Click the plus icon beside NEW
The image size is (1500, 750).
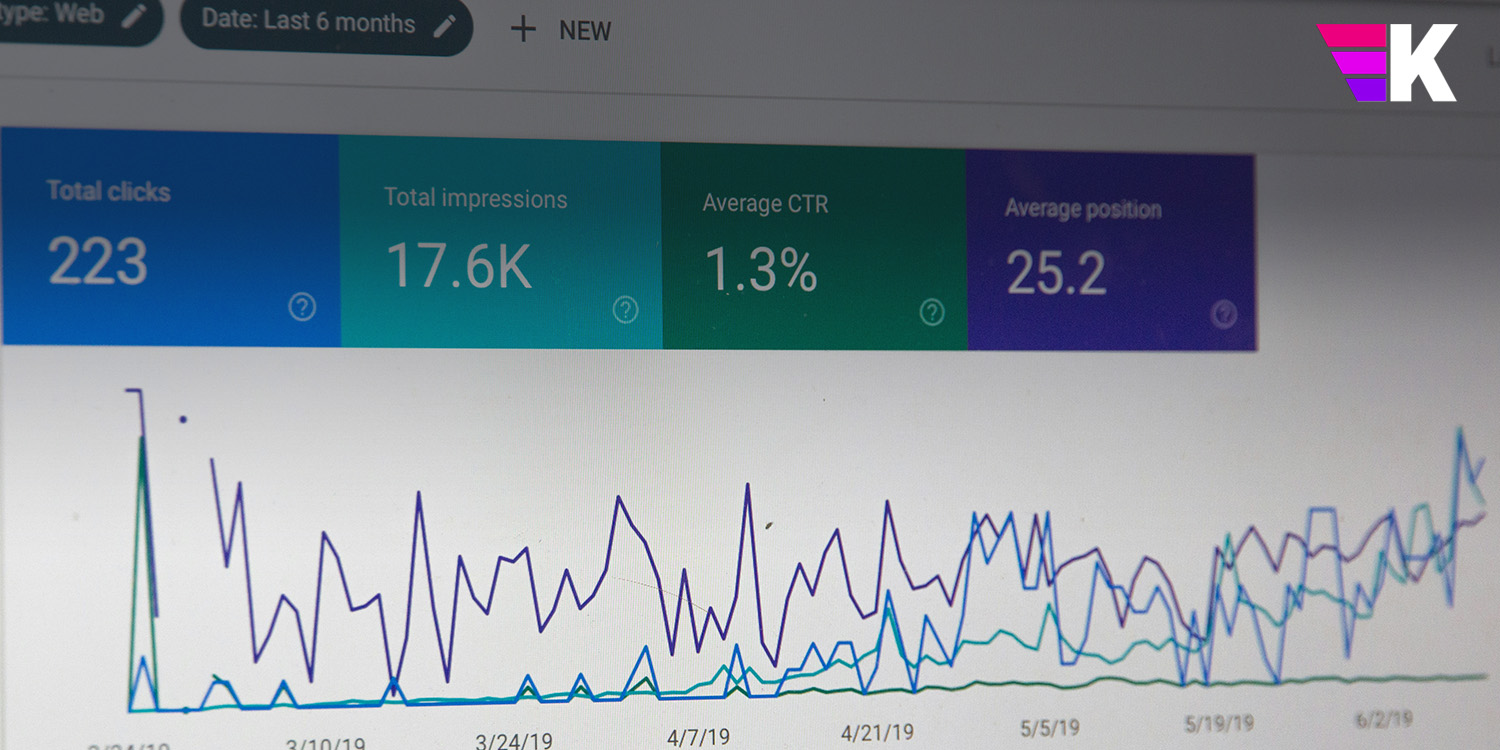pyautogui.click(x=523, y=30)
